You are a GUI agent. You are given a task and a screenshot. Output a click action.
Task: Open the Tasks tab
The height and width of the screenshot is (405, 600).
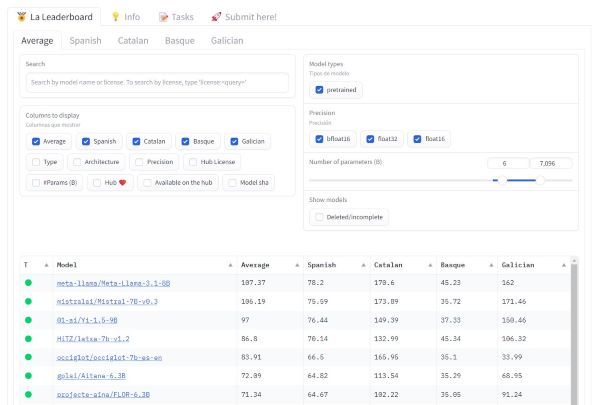(x=177, y=17)
